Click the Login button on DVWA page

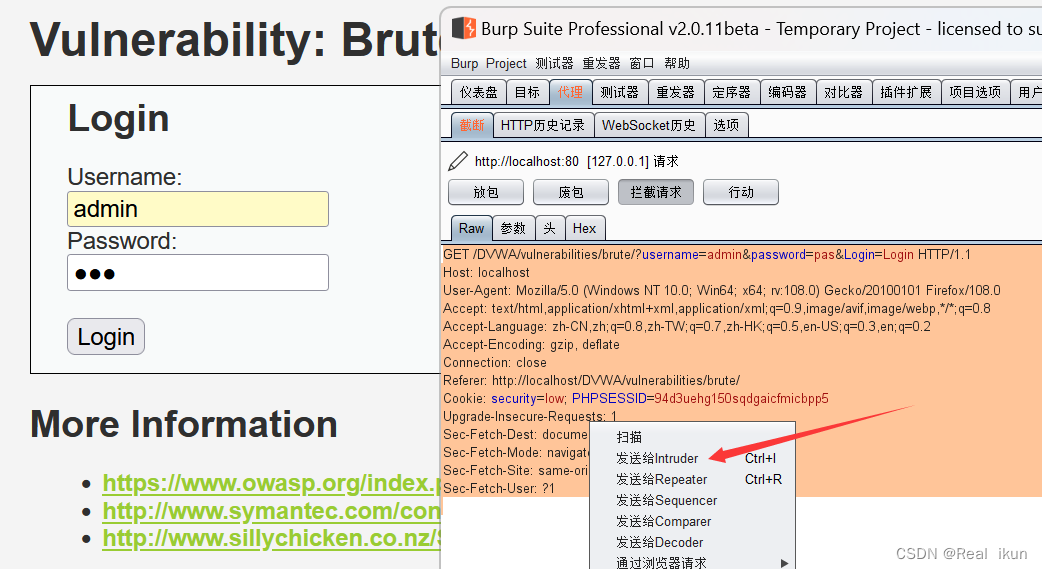pos(106,336)
